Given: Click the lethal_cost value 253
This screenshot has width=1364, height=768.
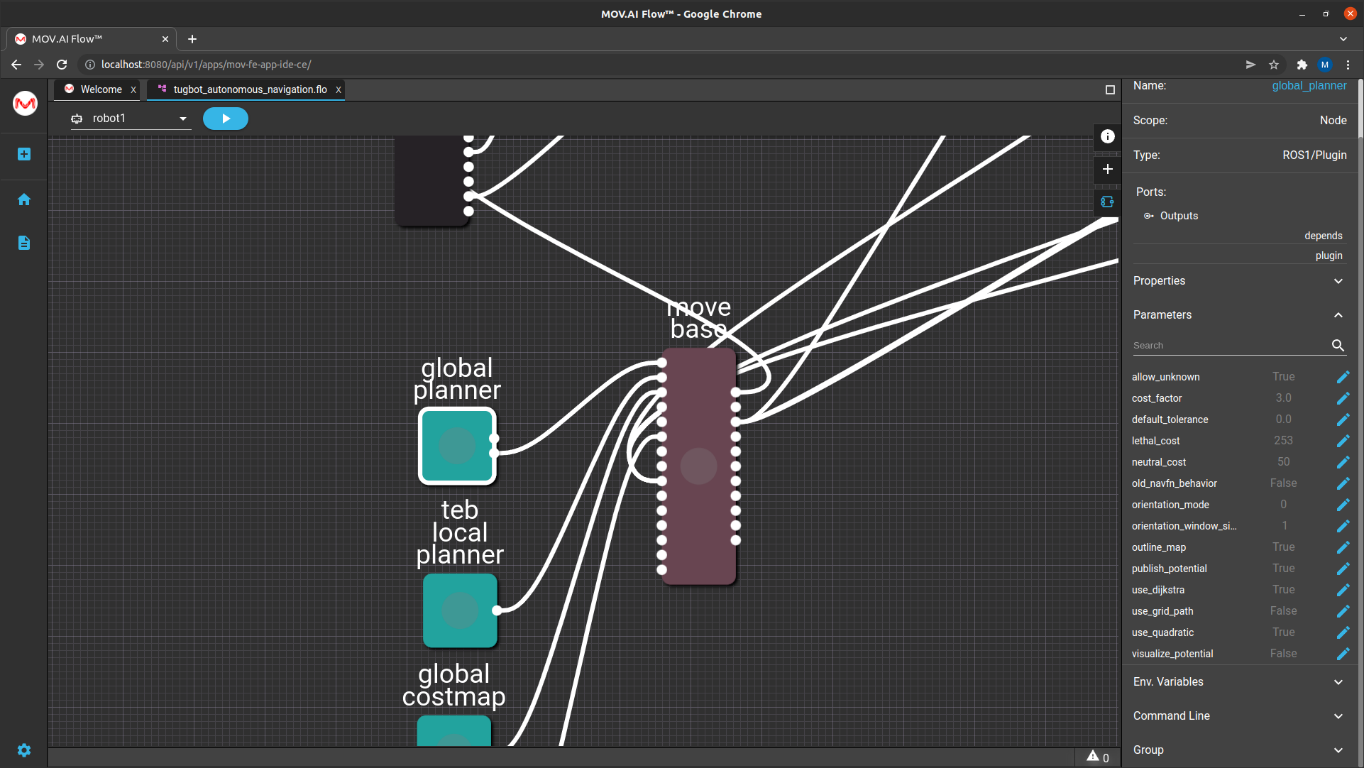Looking at the screenshot, I should click(1284, 441).
